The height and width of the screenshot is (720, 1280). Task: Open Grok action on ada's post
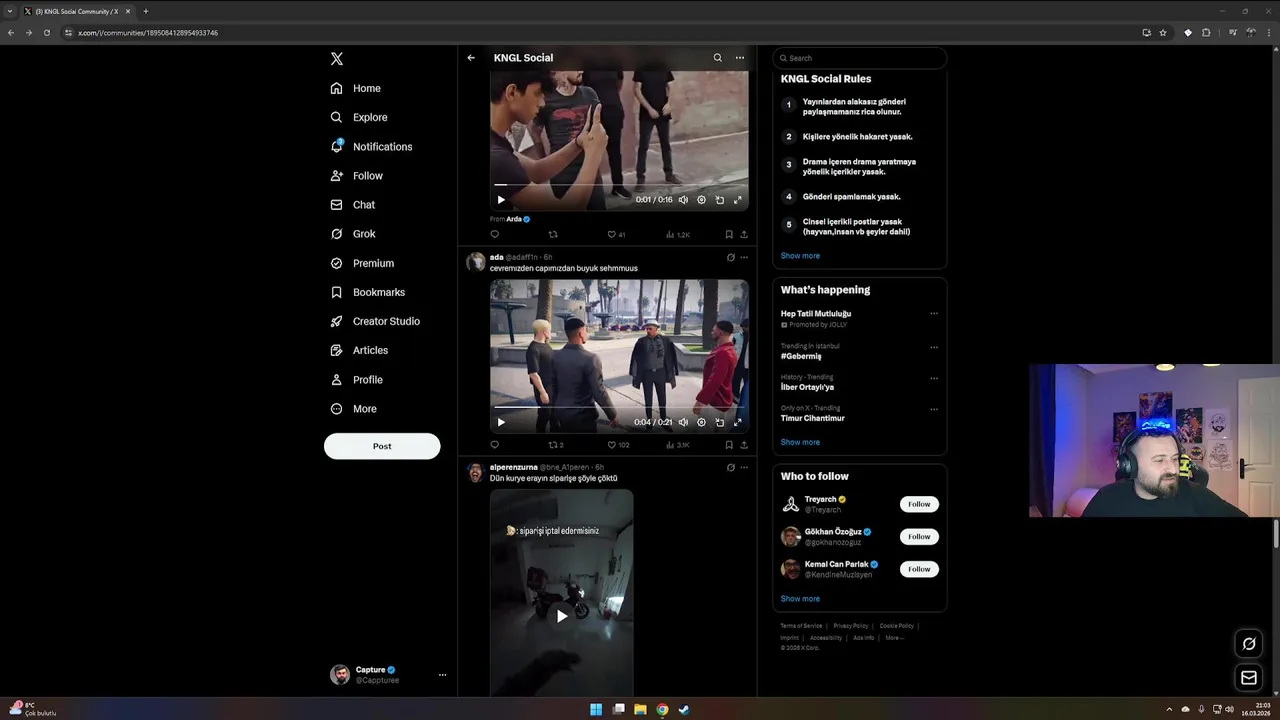[730, 257]
